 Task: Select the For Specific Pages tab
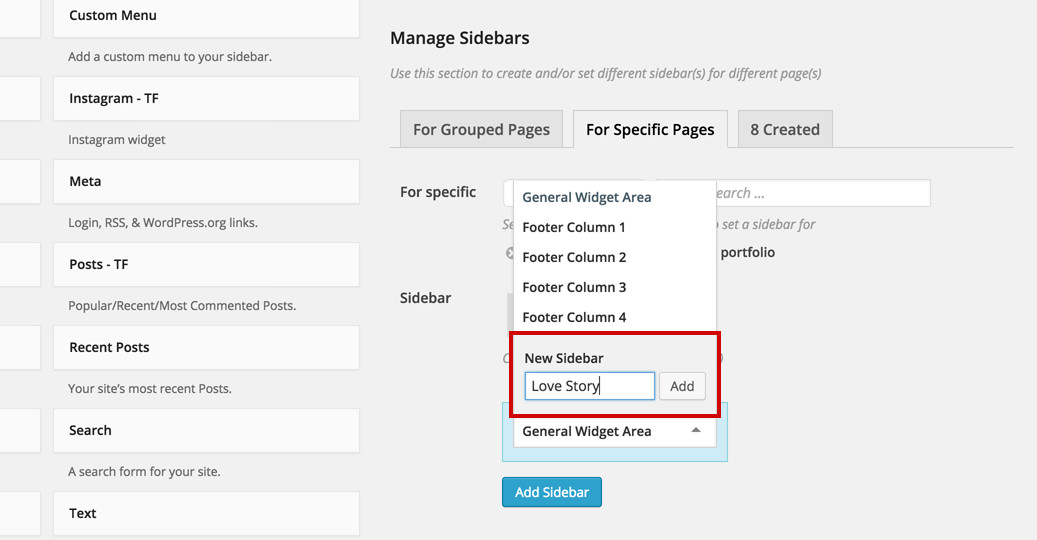pyautogui.click(x=650, y=129)
